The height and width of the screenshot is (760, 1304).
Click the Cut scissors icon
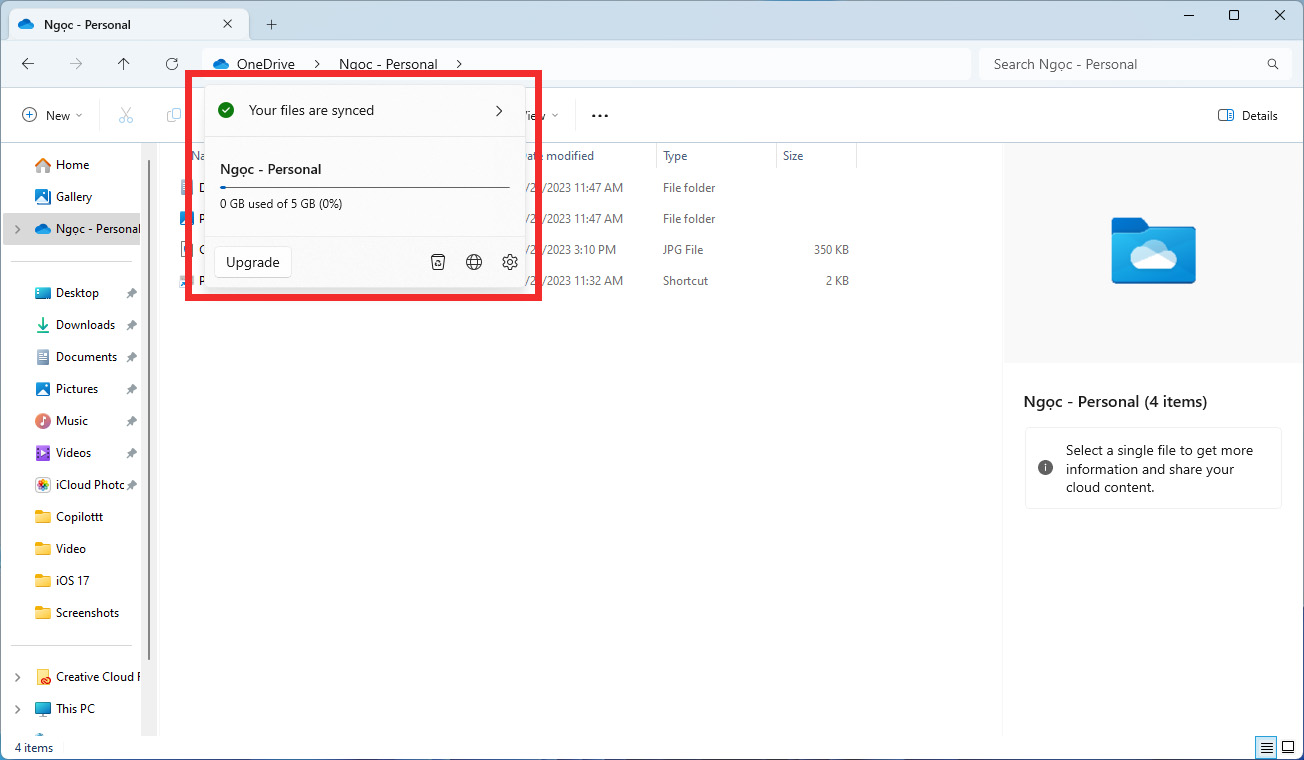[x=126, y=115]
